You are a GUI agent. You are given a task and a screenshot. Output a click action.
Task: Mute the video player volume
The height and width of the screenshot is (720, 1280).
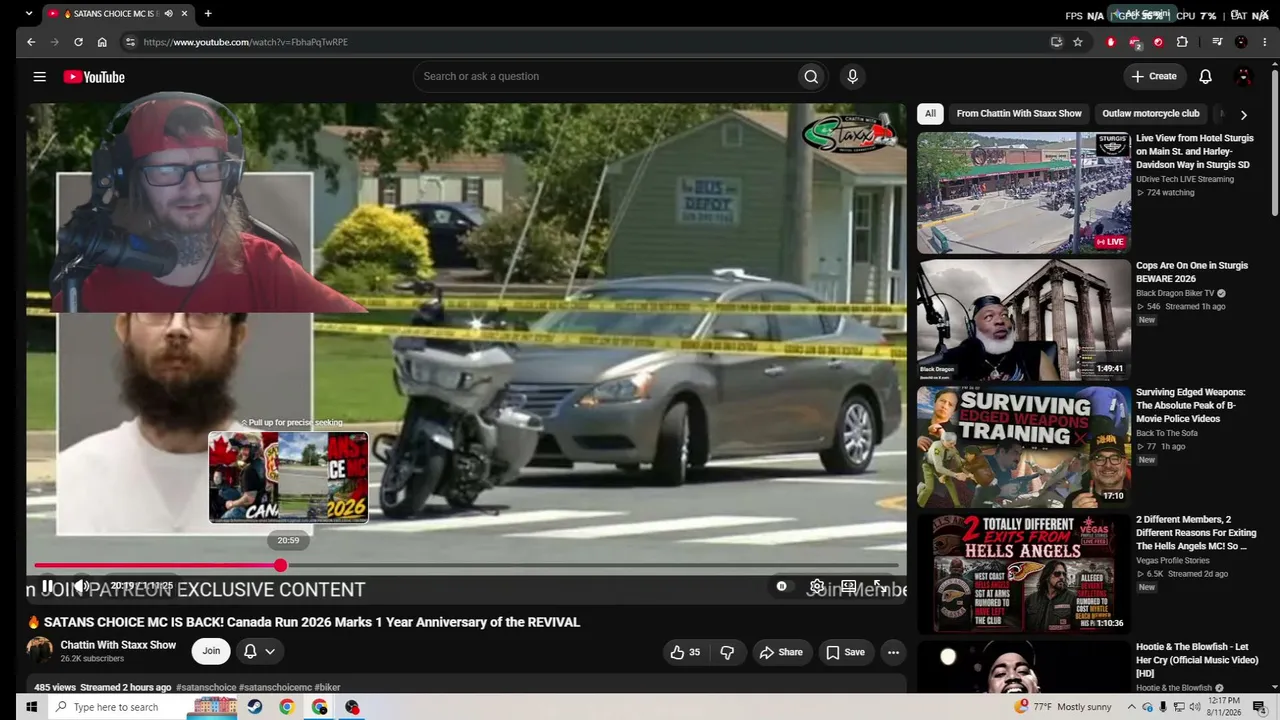(x=82, y=586)
